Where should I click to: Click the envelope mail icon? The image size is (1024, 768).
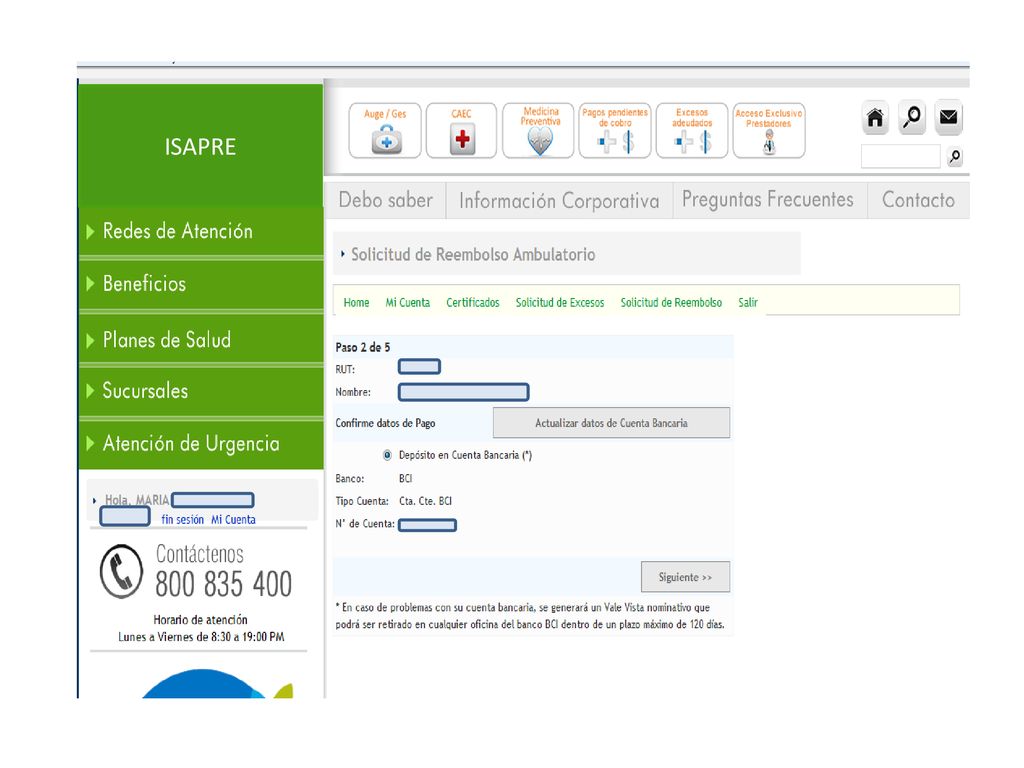(x=948, y=118)
